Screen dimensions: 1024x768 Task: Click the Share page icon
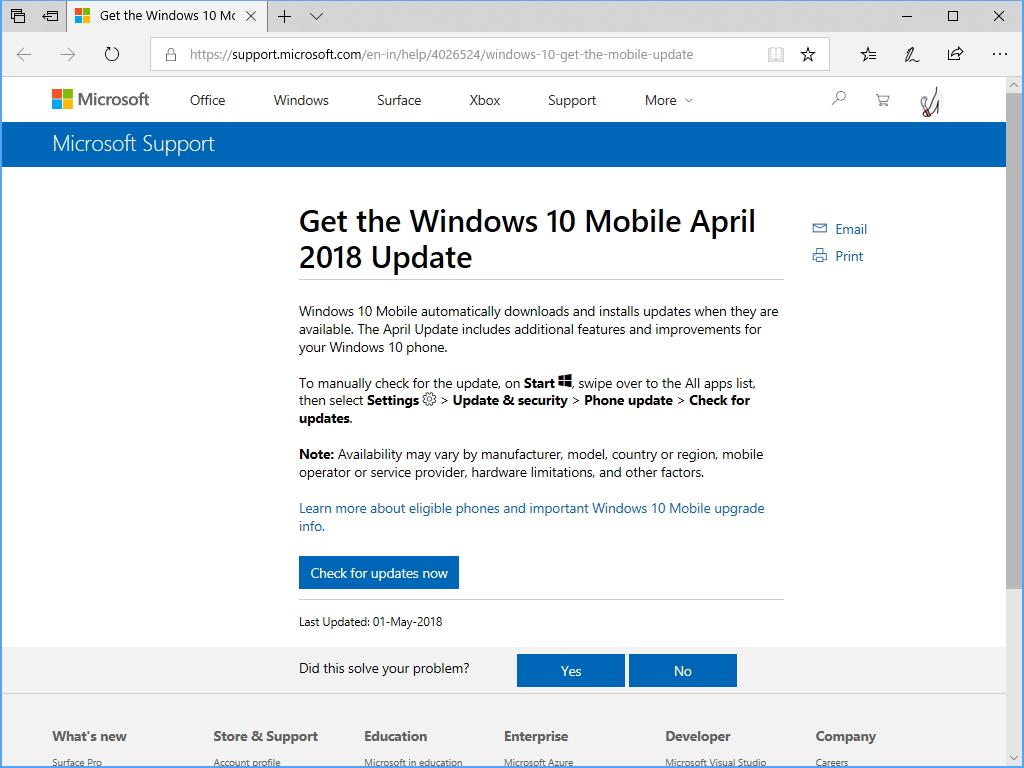pos(955,54)
